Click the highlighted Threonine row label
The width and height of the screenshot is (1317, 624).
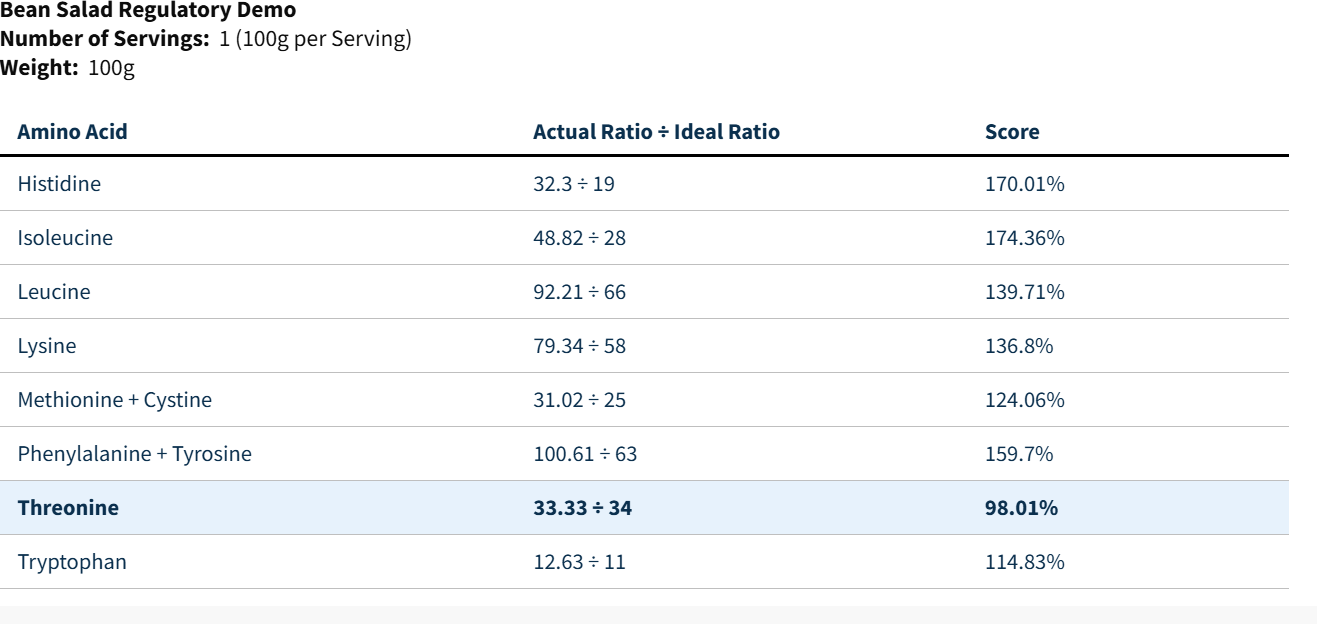click(x=68, y=508)
